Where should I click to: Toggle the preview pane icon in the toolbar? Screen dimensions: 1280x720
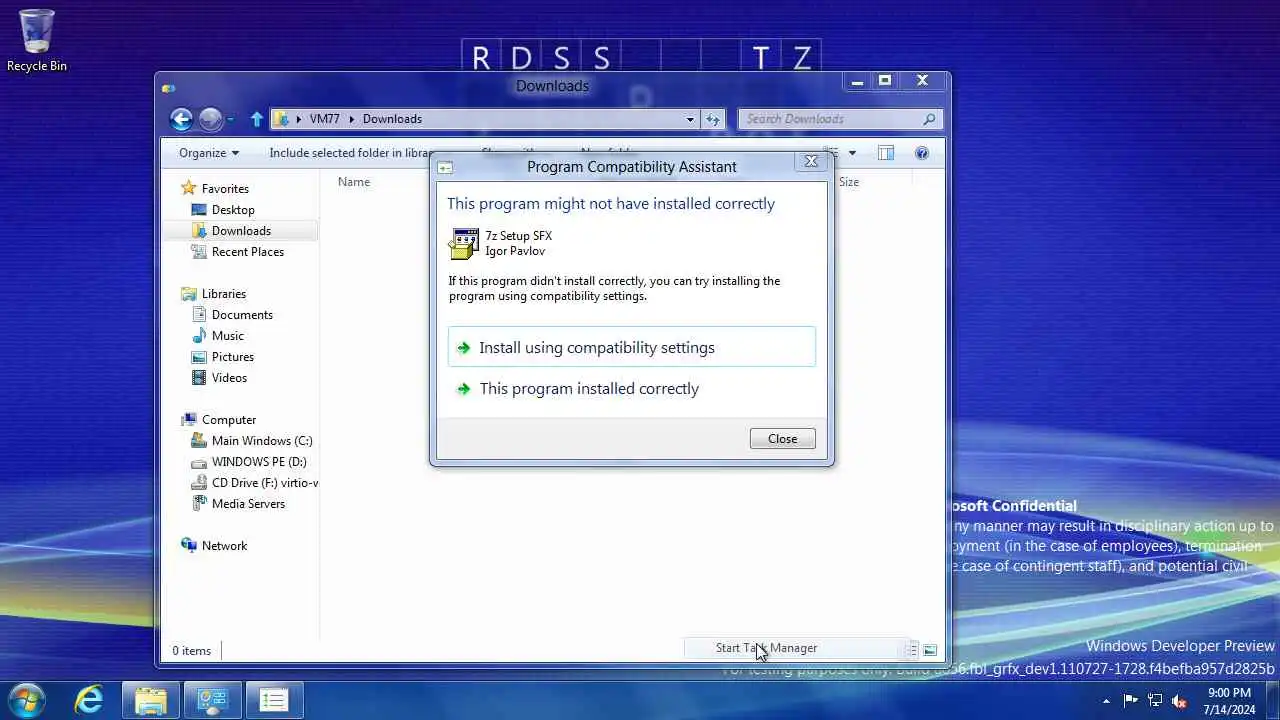[886, 153]
